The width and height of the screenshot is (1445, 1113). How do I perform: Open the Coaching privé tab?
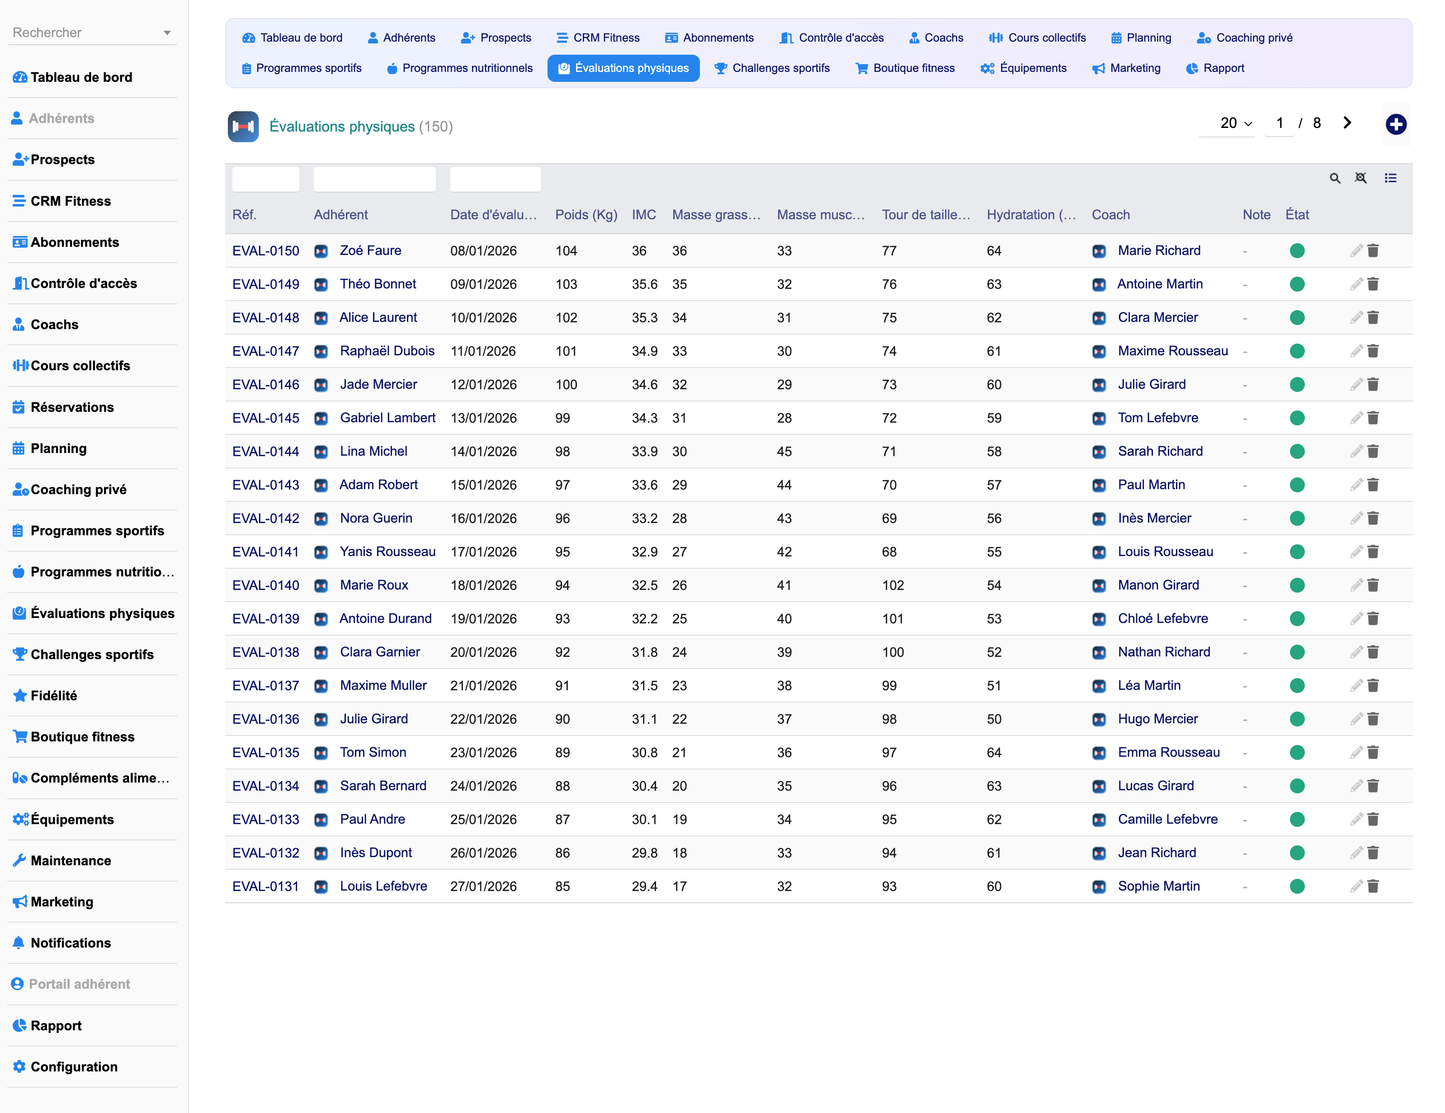(x=1244, y=38)
